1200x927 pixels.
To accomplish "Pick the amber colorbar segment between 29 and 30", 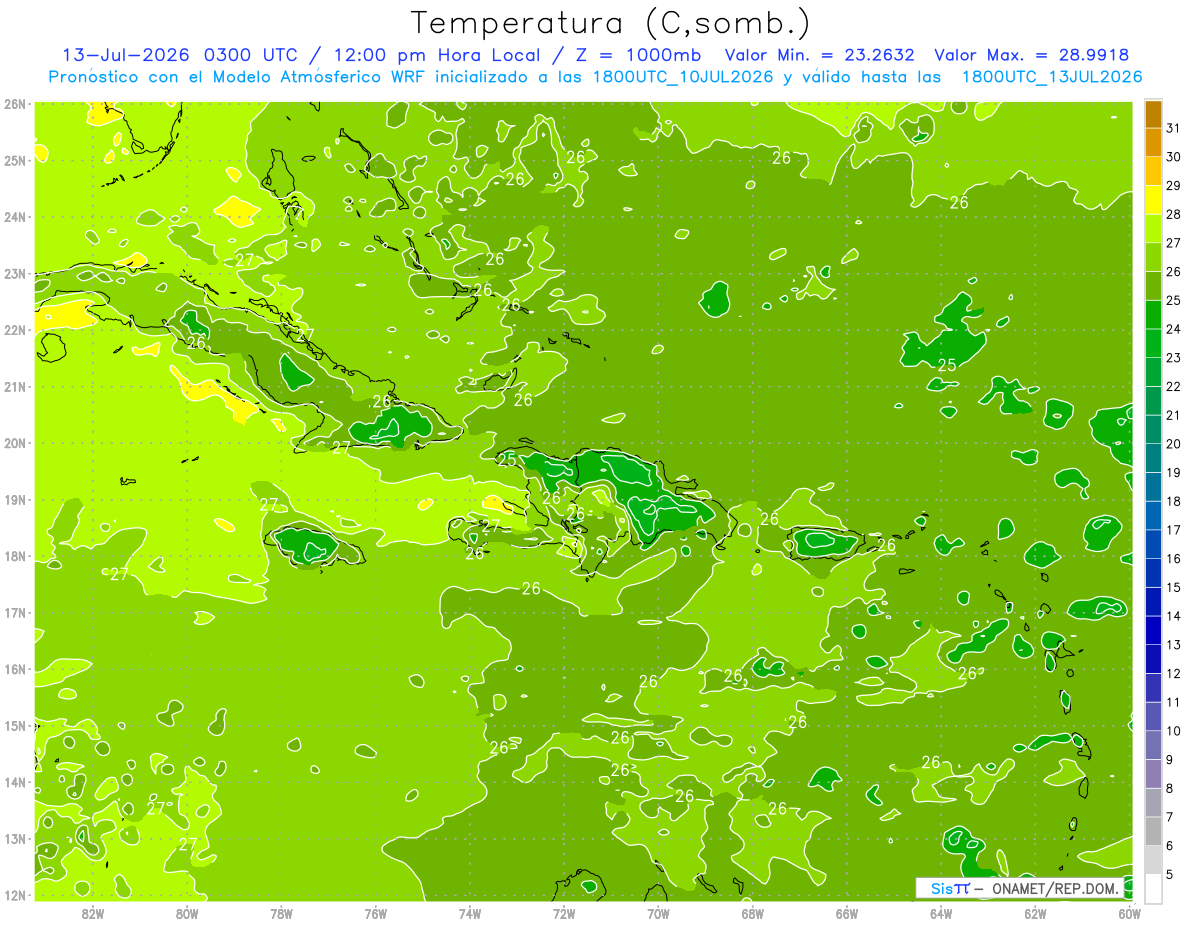I will tap(1153, 171).
